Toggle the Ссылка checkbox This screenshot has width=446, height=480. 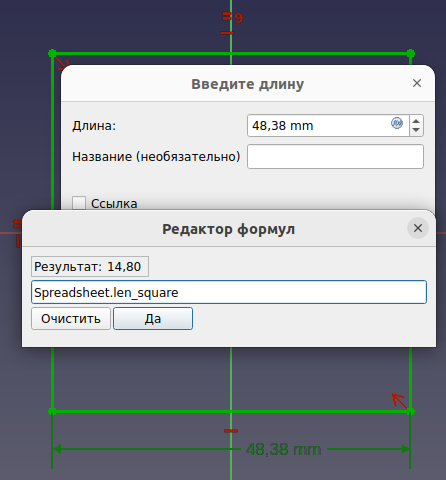79,203
